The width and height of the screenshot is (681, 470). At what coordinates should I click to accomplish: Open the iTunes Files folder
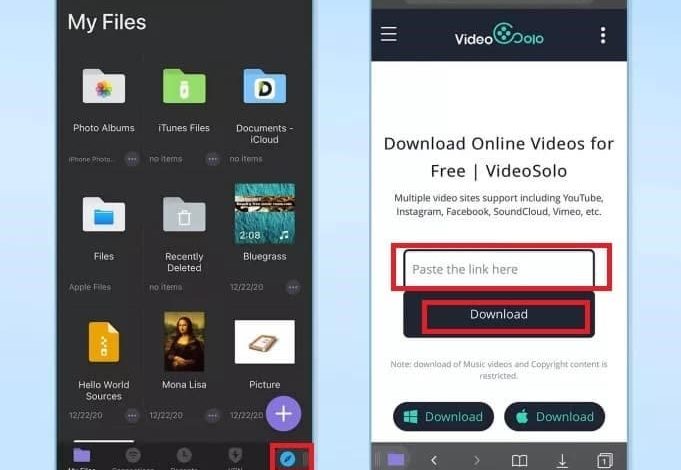click(184, 86)
